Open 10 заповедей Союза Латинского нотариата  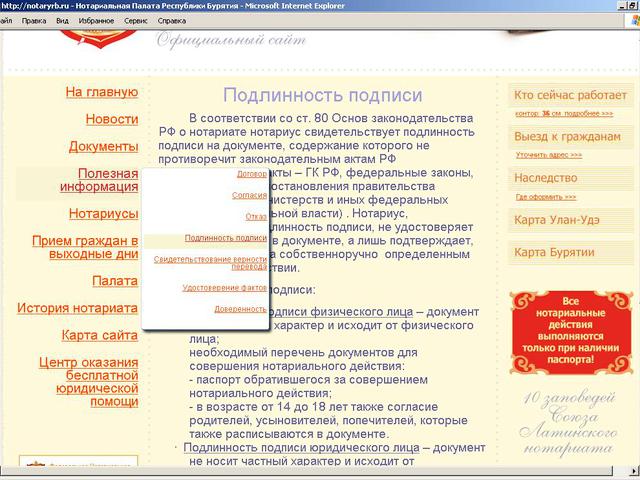569,422
